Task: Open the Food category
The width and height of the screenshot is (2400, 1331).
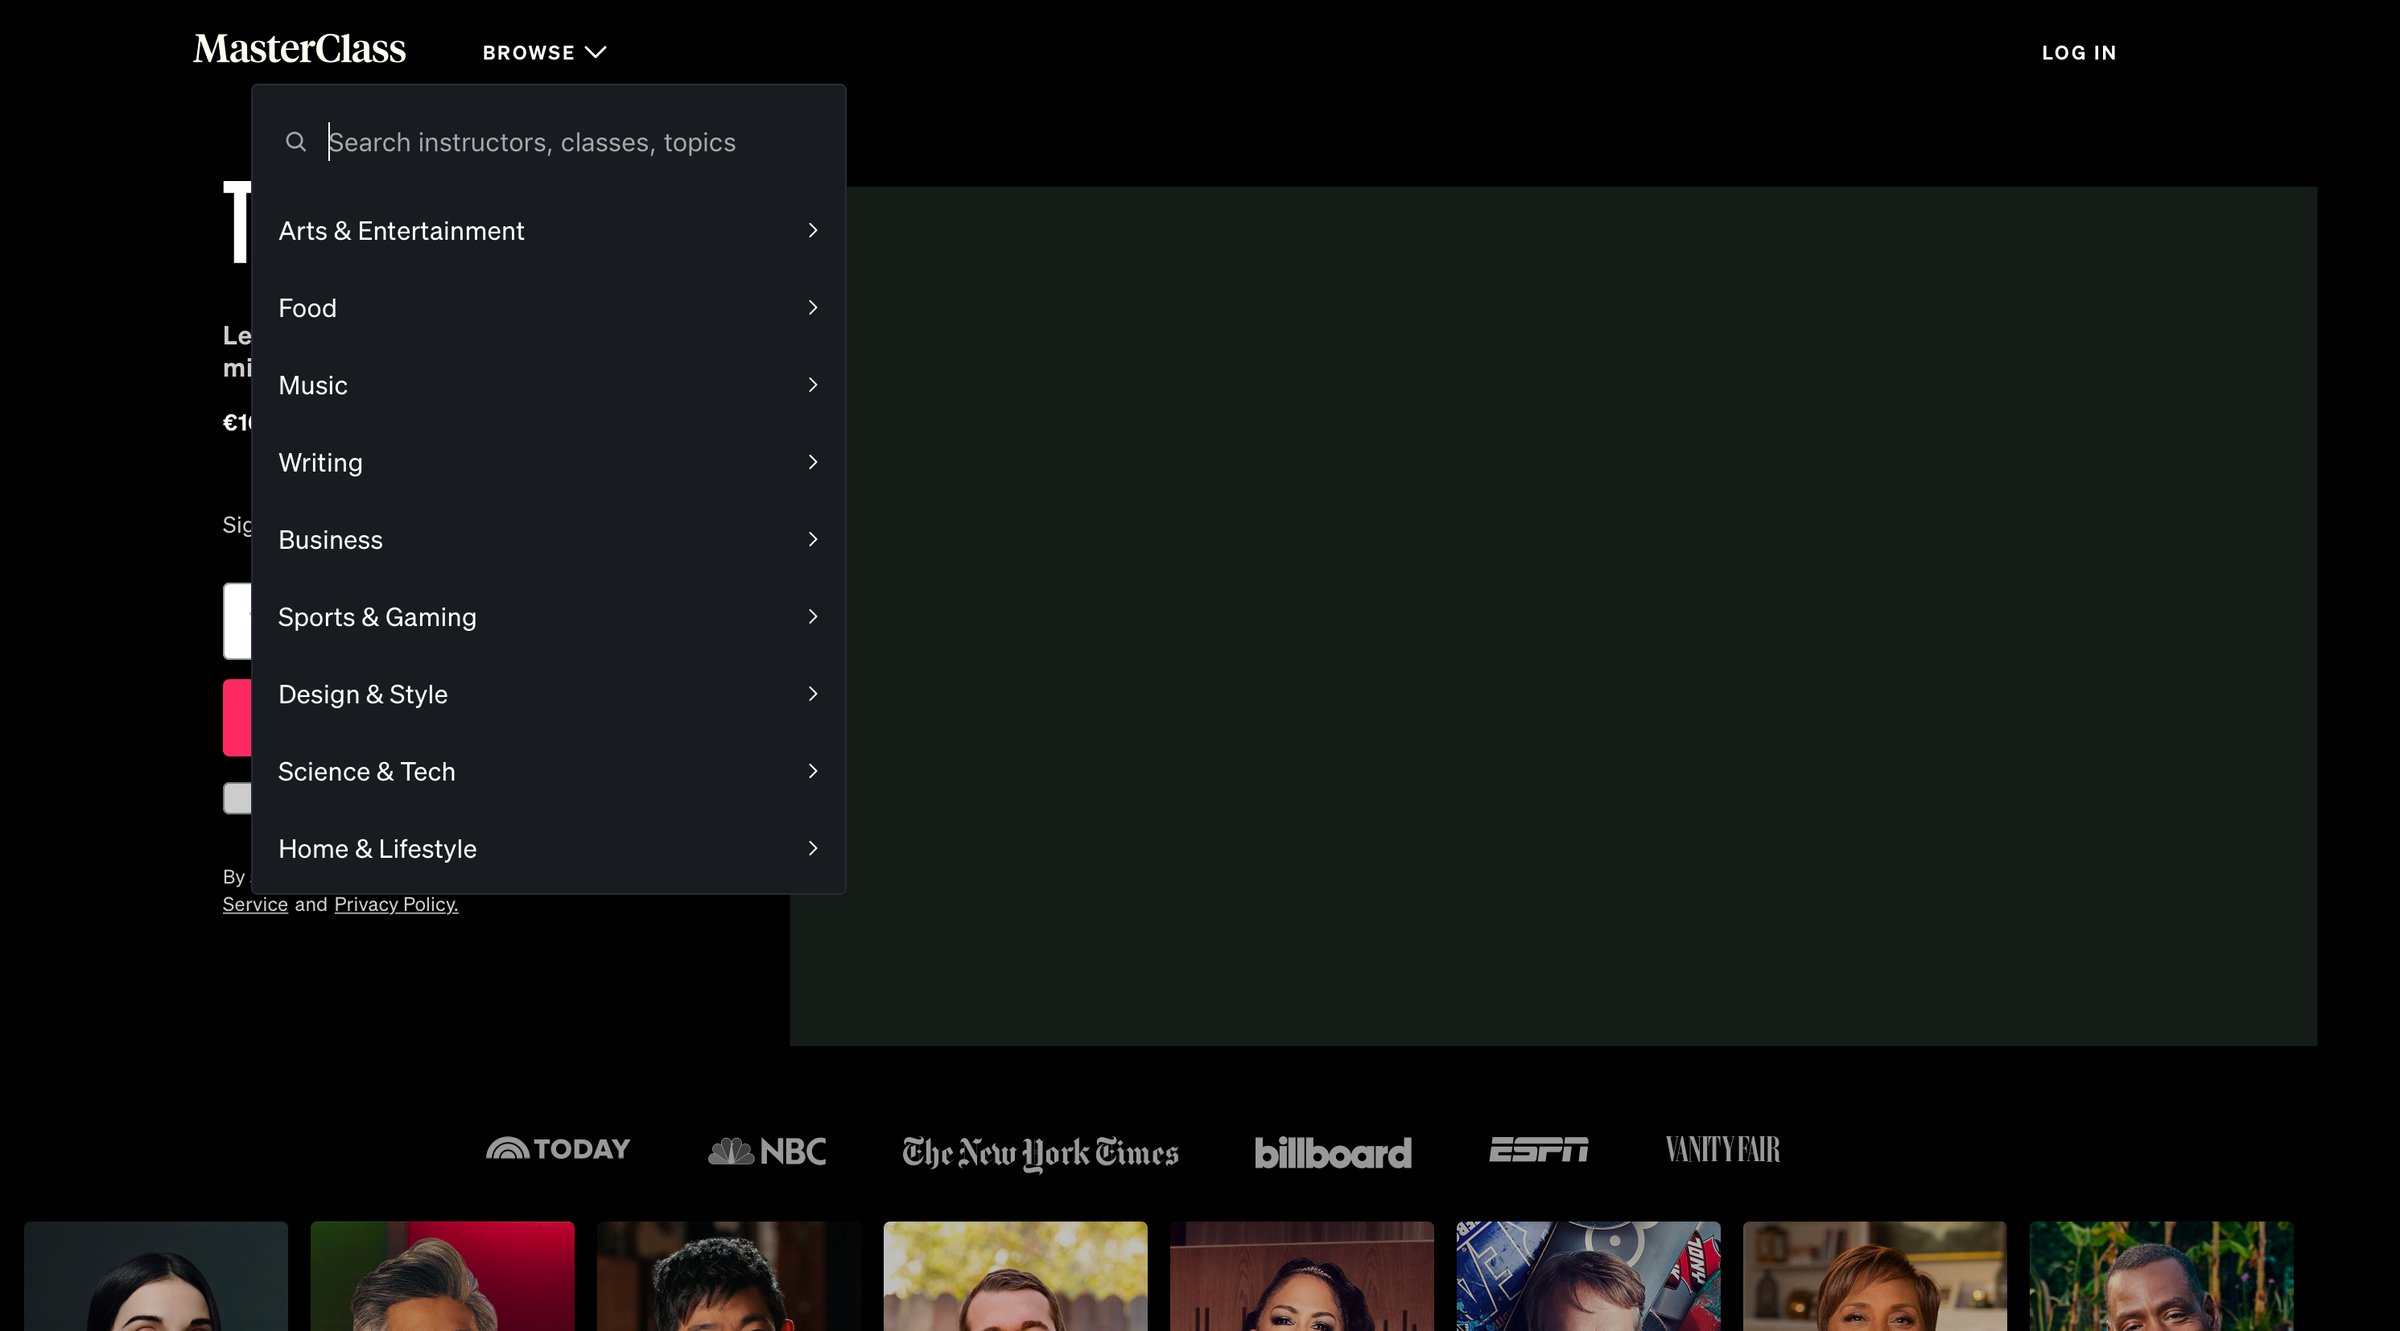Action: (x=548, y=308)
